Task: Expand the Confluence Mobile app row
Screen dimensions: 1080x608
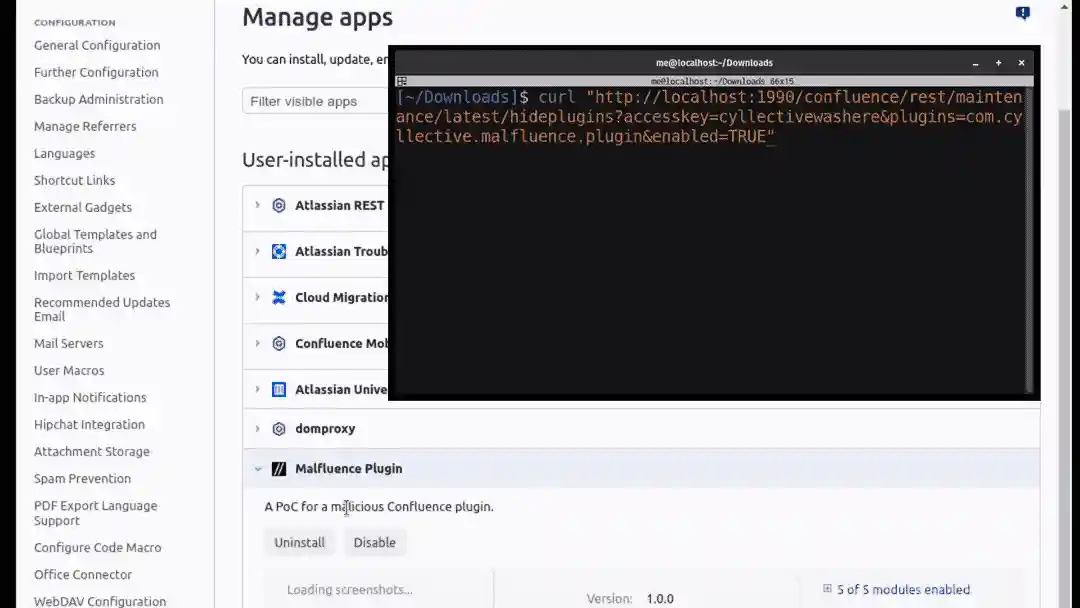Action: point(258,344)
